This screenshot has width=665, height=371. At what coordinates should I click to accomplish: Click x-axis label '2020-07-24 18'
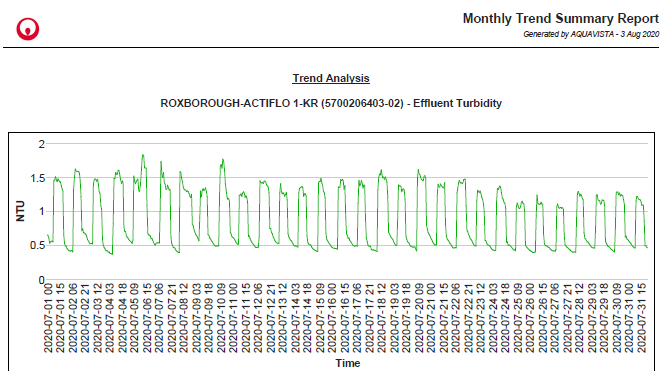point(506,318)
